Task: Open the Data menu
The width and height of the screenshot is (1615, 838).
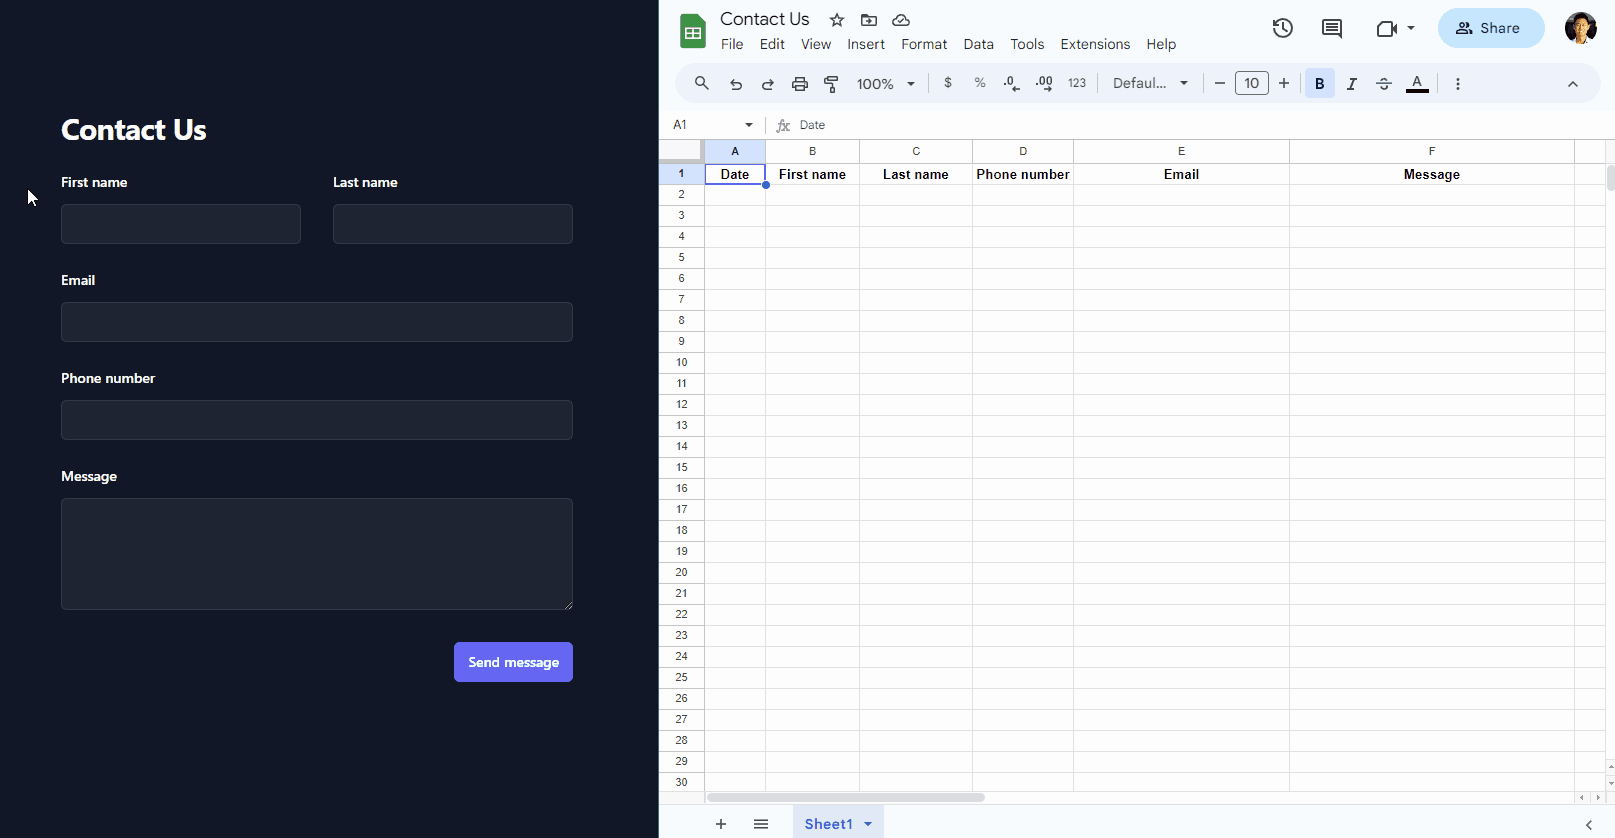Action: tap(978, 44)
